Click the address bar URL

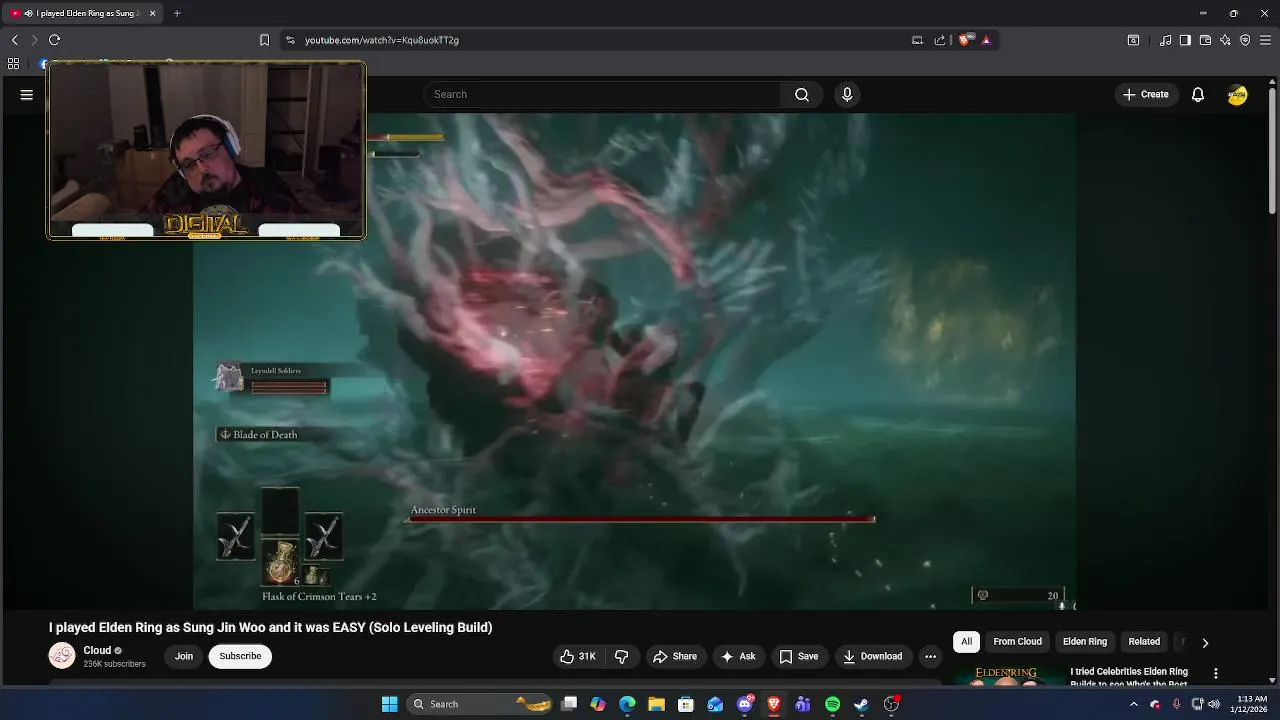click(382, 40)
